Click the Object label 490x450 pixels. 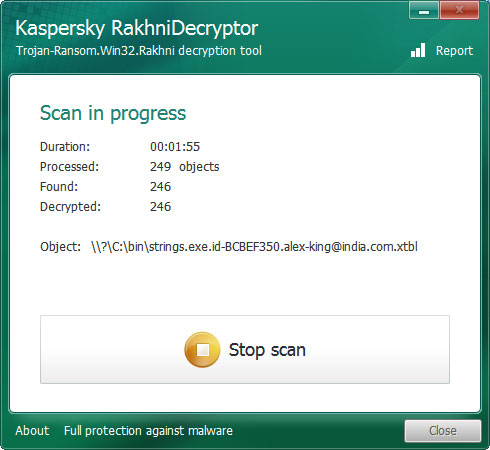(x=60, y=247)
